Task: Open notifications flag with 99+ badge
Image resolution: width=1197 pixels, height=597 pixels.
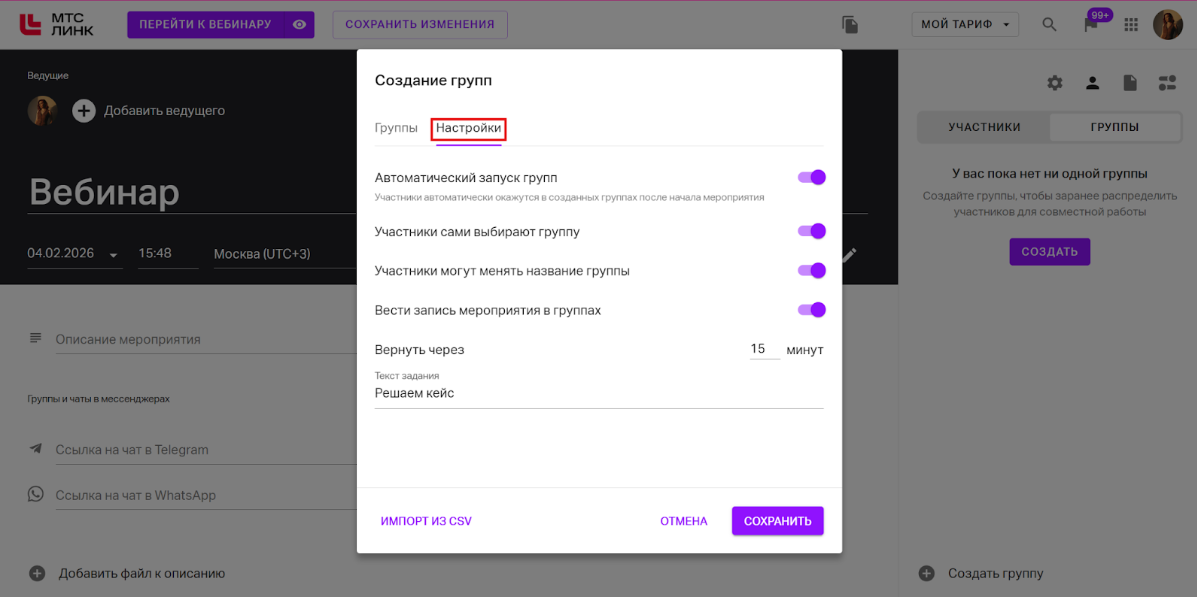Action: coord(1091,24)
